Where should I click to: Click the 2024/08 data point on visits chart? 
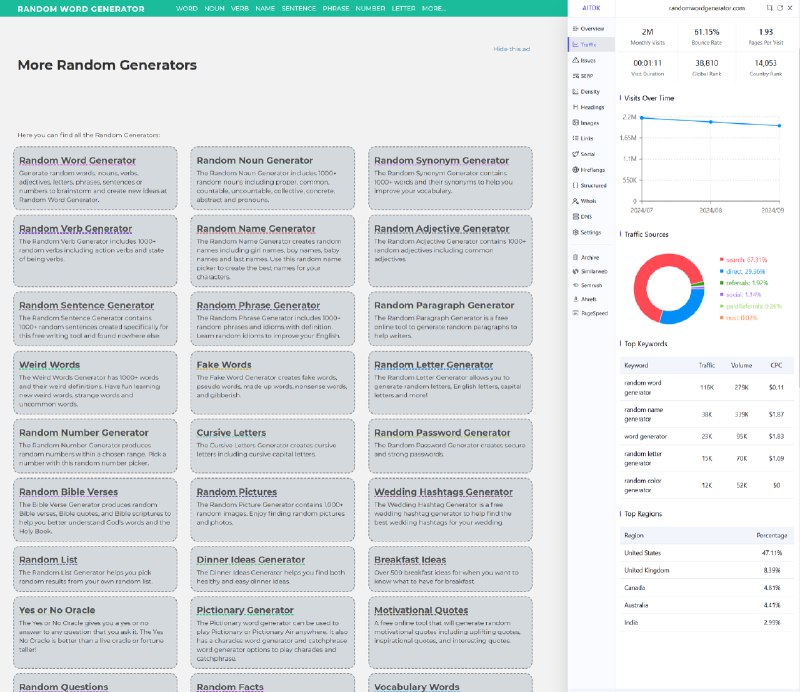click(x=711, y=122)
